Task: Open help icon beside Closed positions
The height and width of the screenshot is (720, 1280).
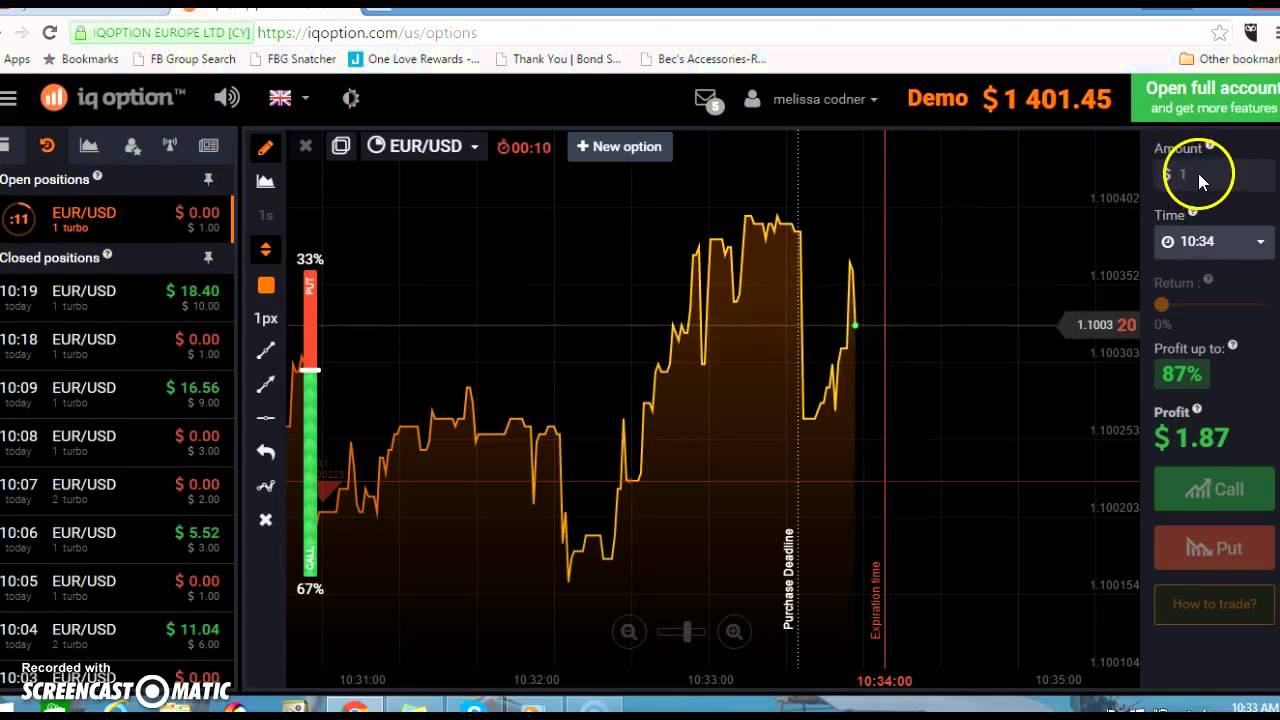Action: coord(107,255)
